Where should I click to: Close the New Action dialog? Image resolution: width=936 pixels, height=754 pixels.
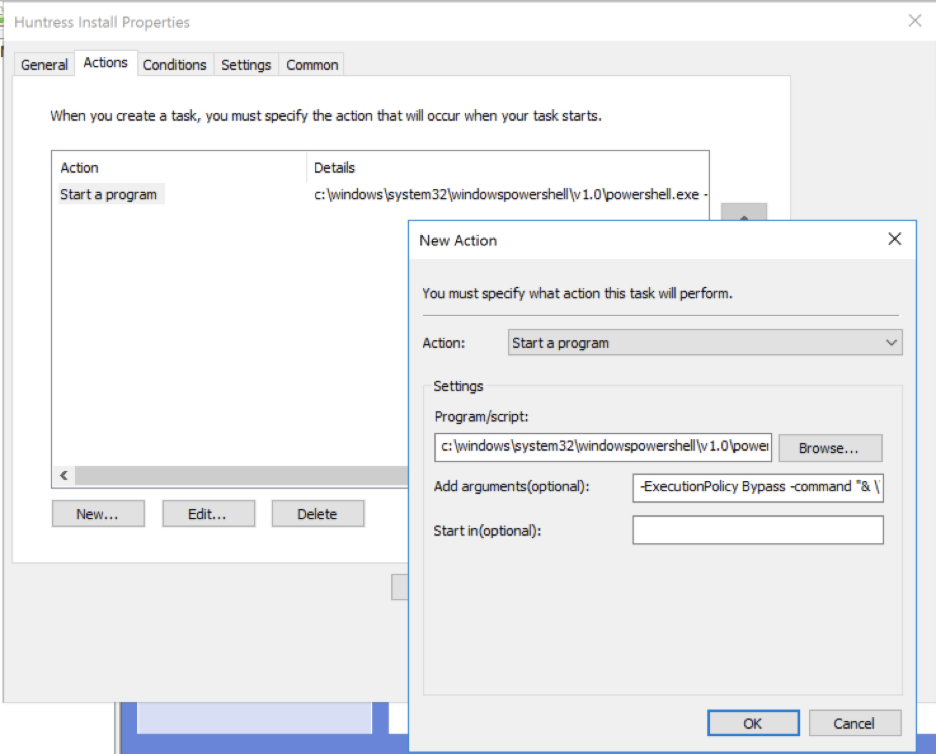(894, 239)
